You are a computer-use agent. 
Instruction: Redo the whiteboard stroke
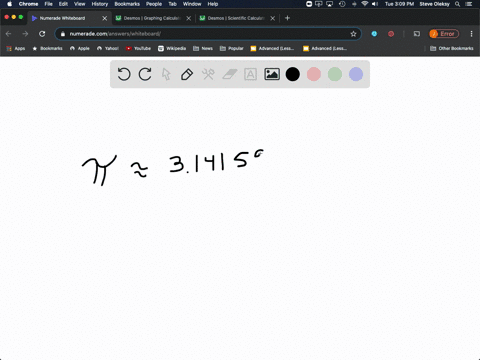(145, 74)
